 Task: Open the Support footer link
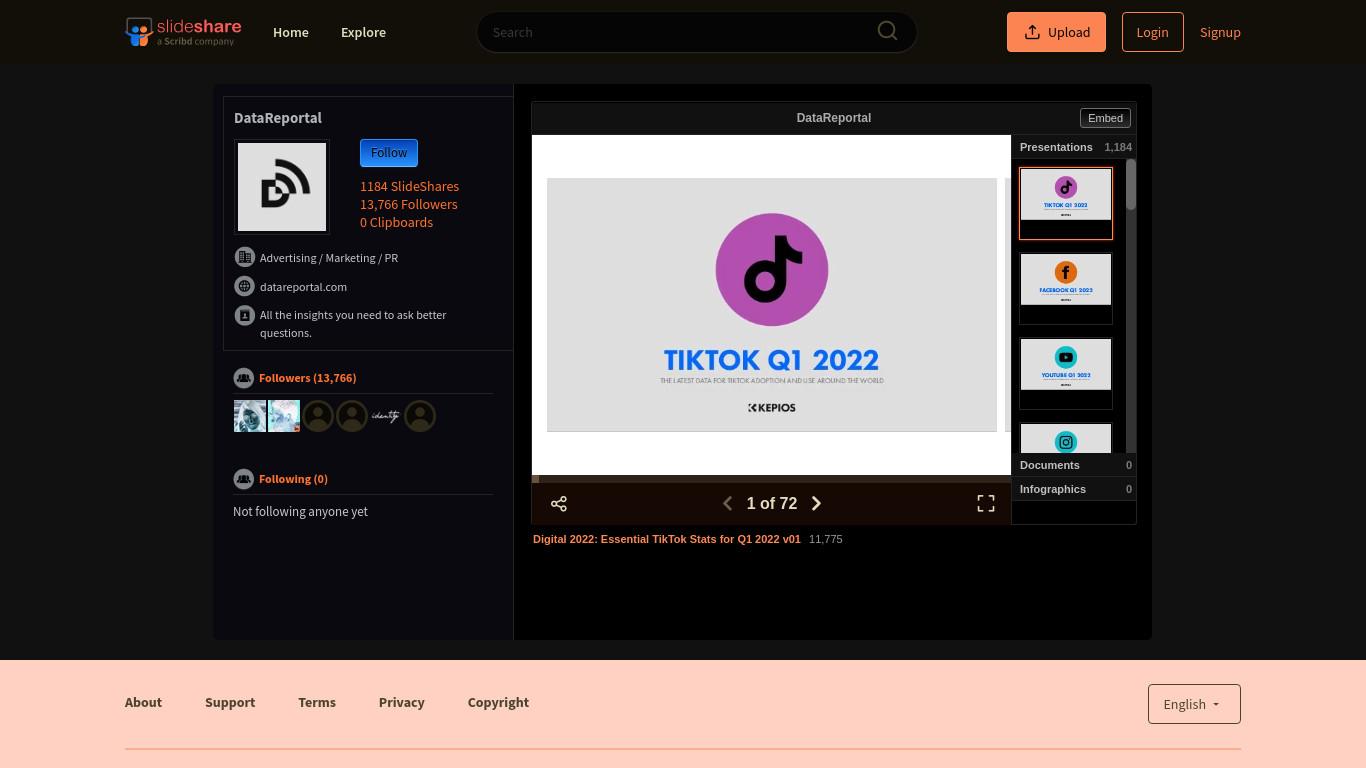tap(230, 702)
